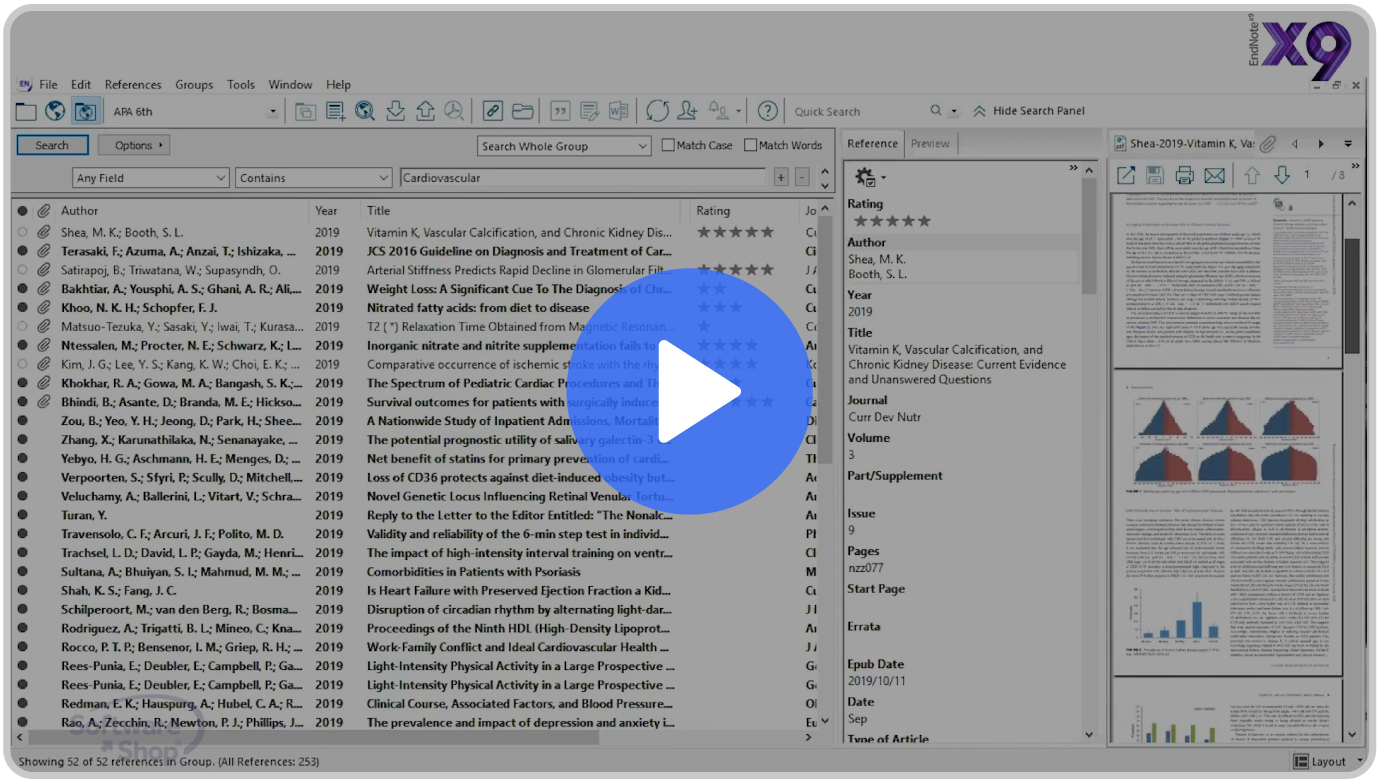The height and width of the screenshot is (782, 1378).
Task: Open the Help menu
Action: coord(338,85)
